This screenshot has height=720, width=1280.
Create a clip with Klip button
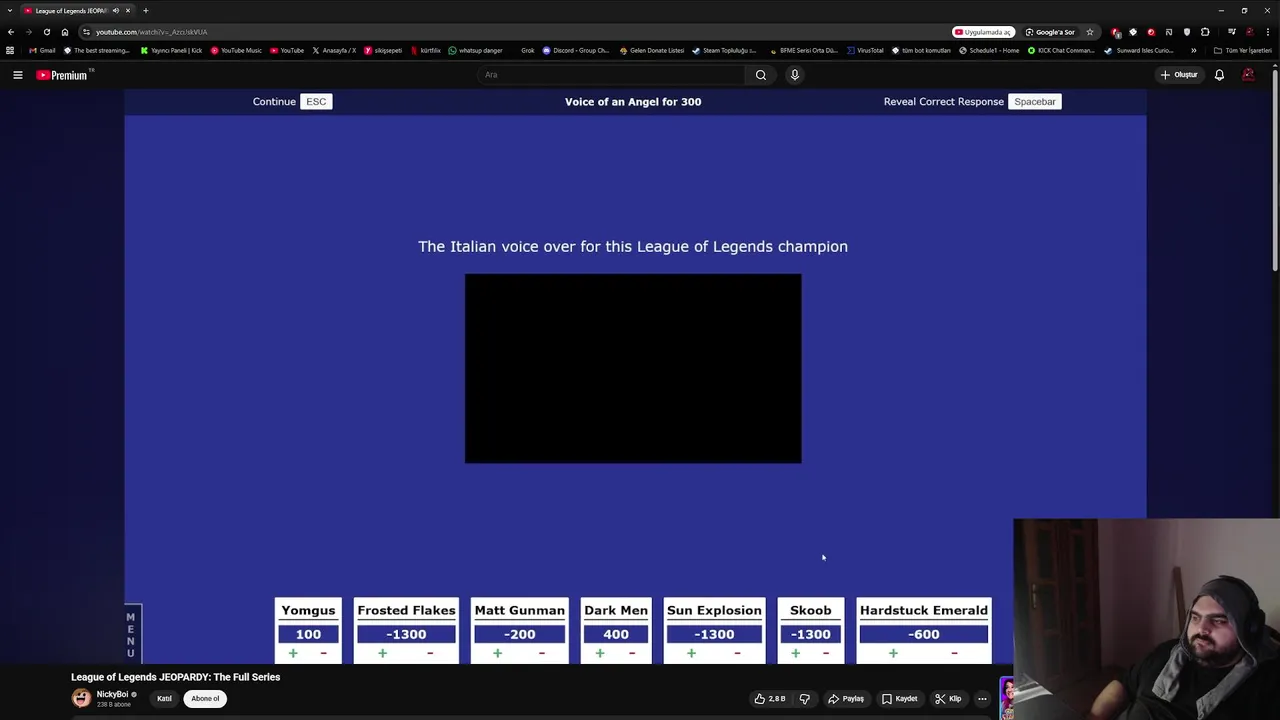949,699
